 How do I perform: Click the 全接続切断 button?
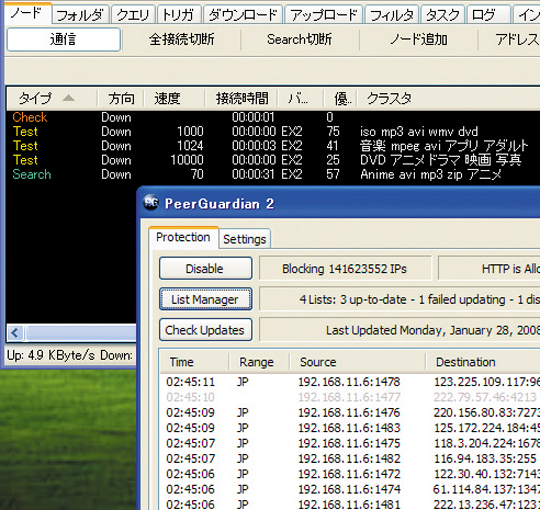click(181, 40)
